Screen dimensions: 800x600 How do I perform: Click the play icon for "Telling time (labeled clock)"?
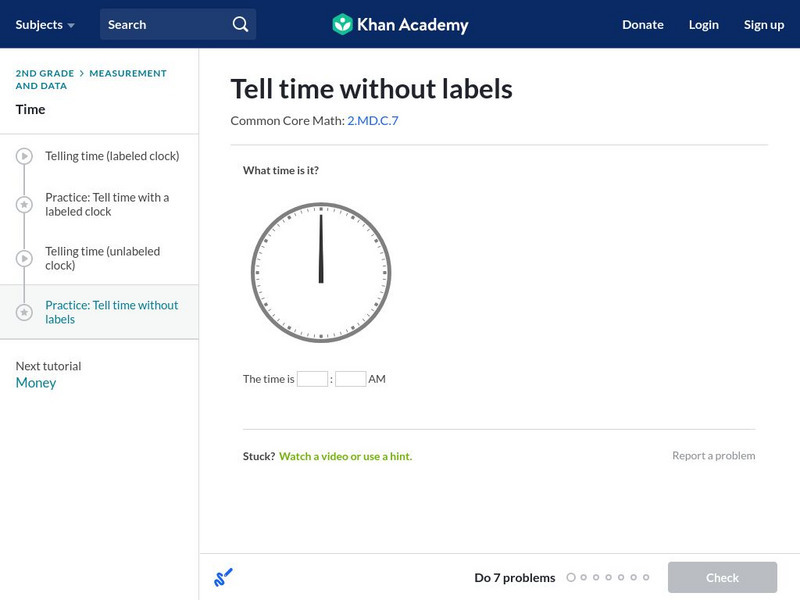[x=22, y=156]
